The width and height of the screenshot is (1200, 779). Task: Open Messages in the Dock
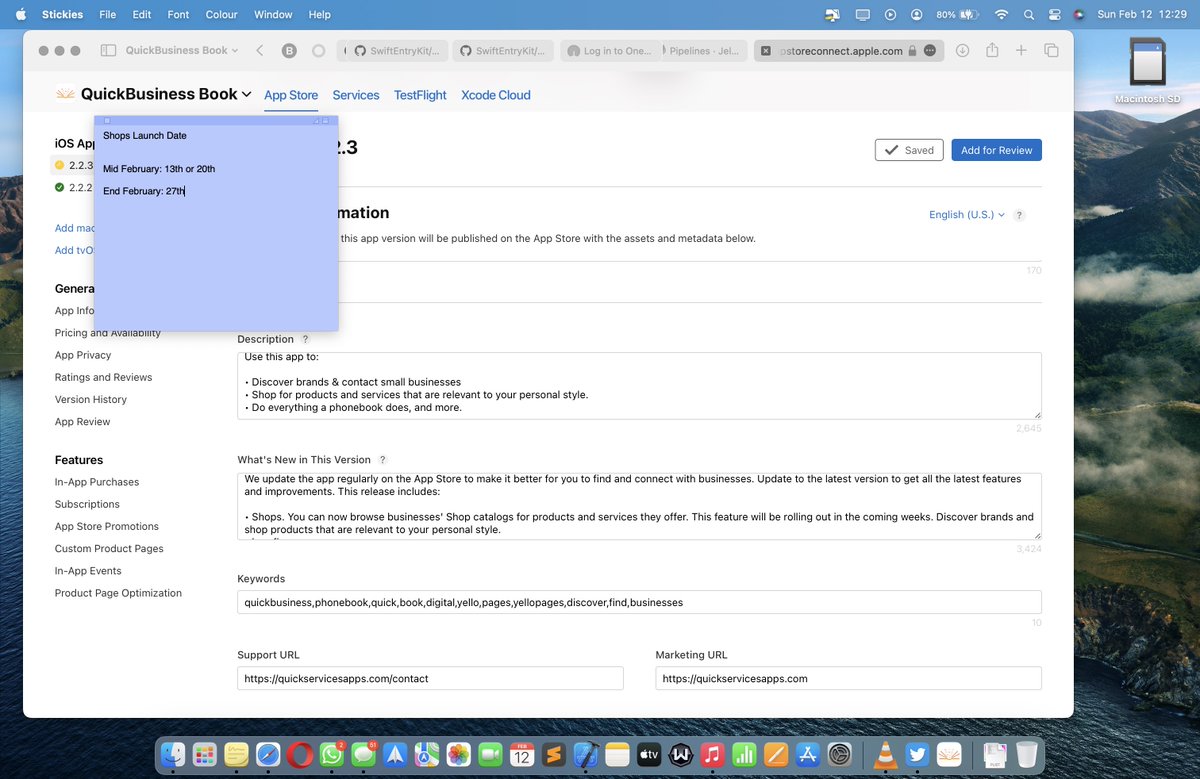point(363,754)
